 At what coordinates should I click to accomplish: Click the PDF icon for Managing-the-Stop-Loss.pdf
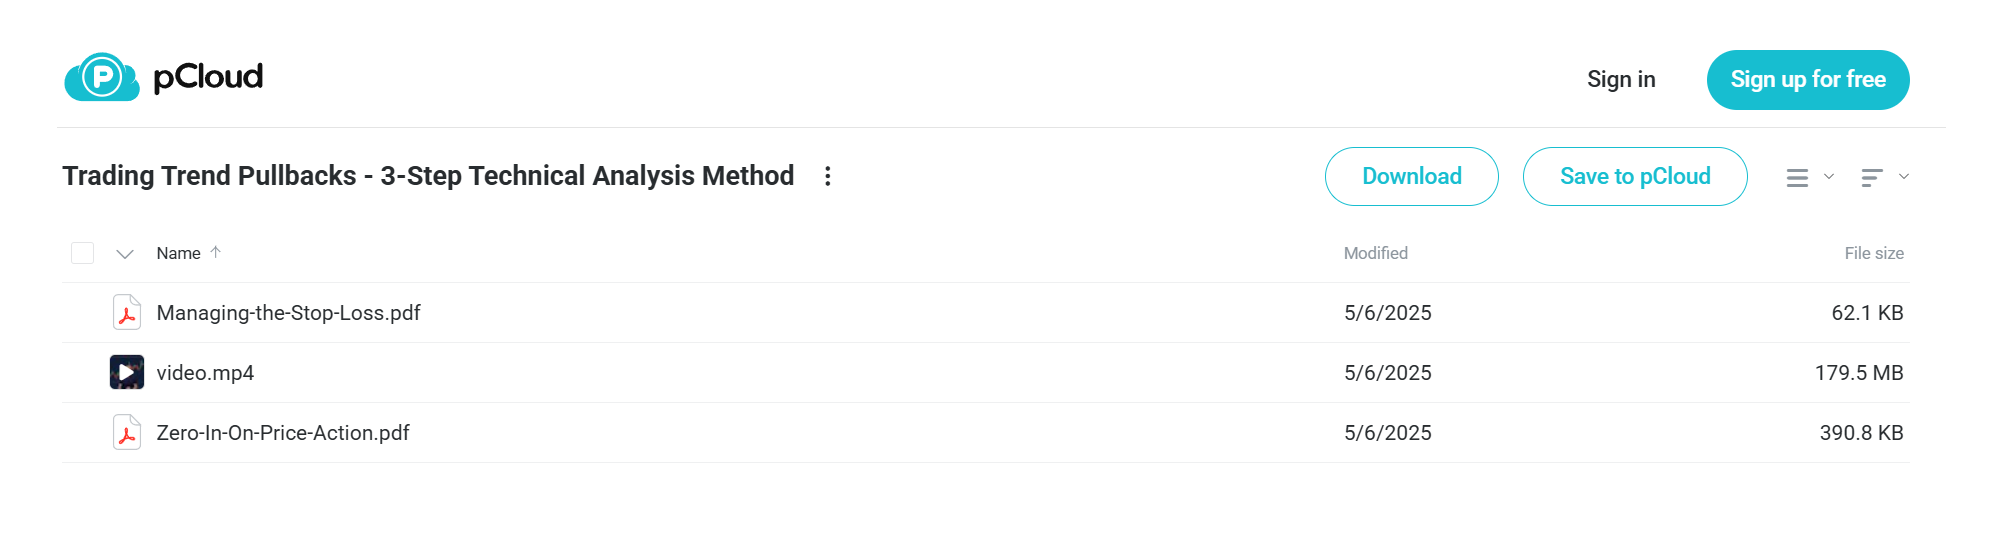(127, 313)
